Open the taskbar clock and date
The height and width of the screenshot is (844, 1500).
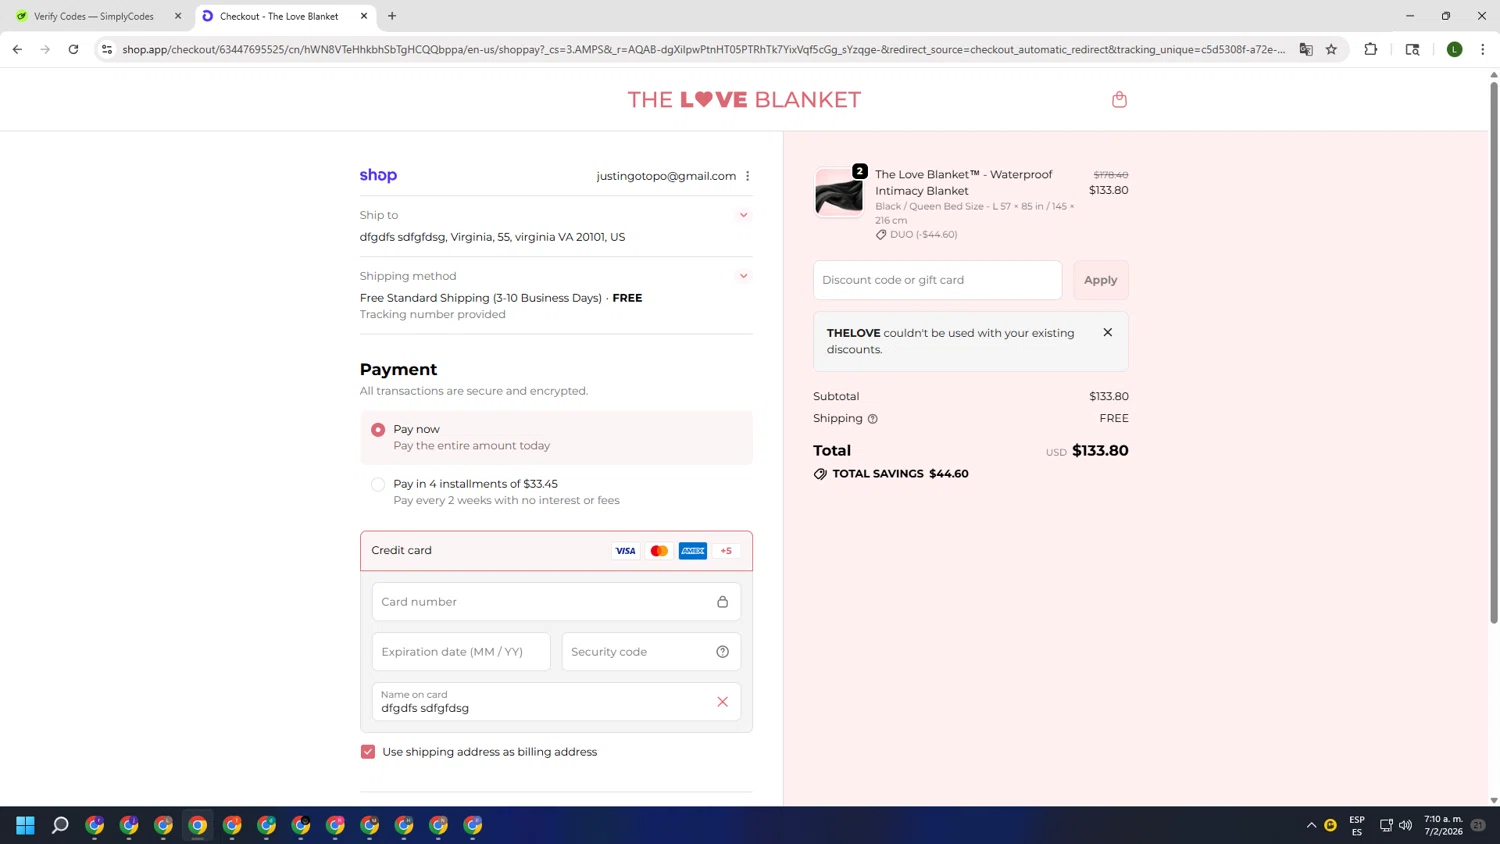pyautogui.click(x=1443, y=825)
